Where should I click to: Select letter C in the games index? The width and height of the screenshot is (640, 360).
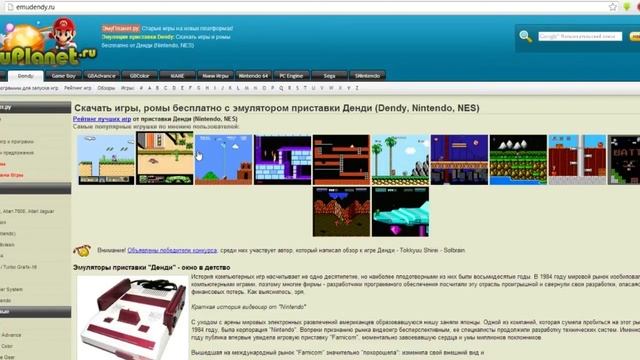[166, 88]
